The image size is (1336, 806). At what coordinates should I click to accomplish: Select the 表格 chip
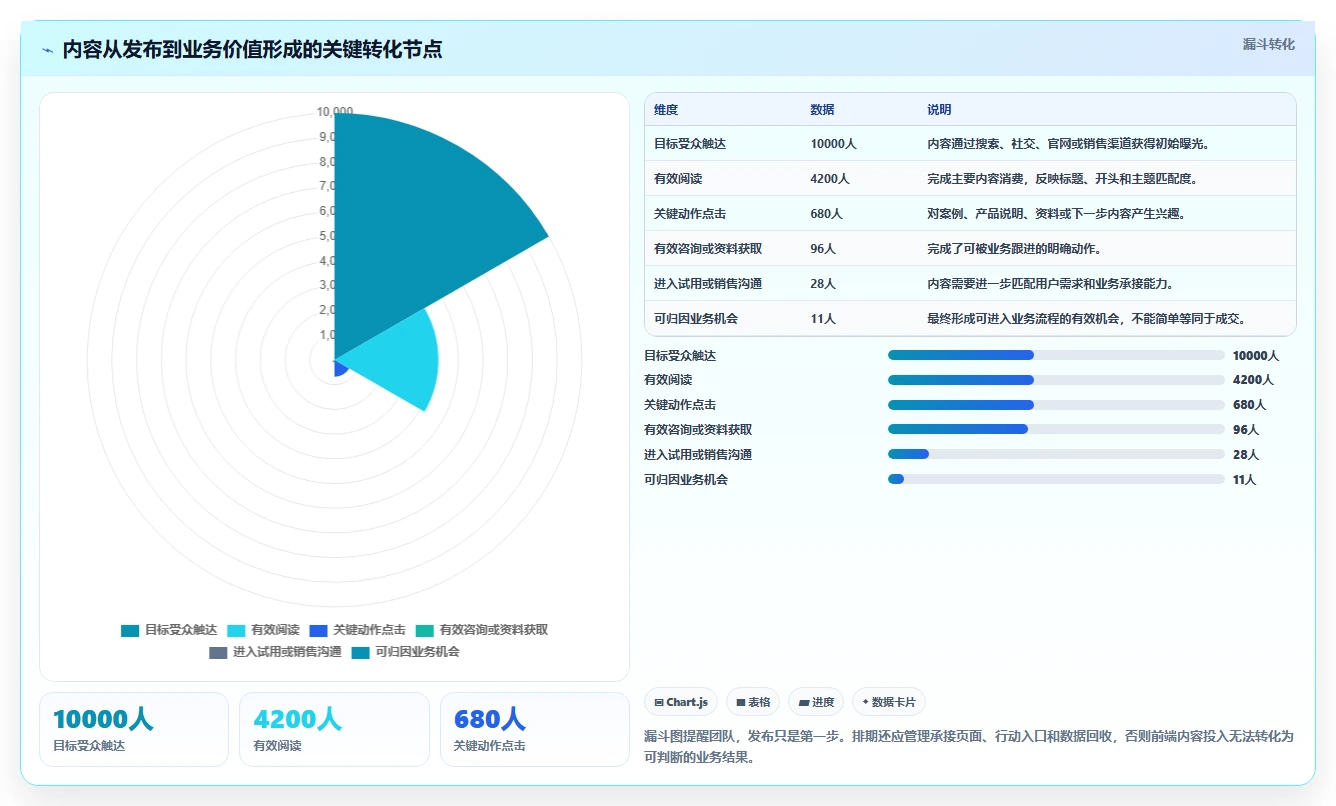[x=753, y=702]
